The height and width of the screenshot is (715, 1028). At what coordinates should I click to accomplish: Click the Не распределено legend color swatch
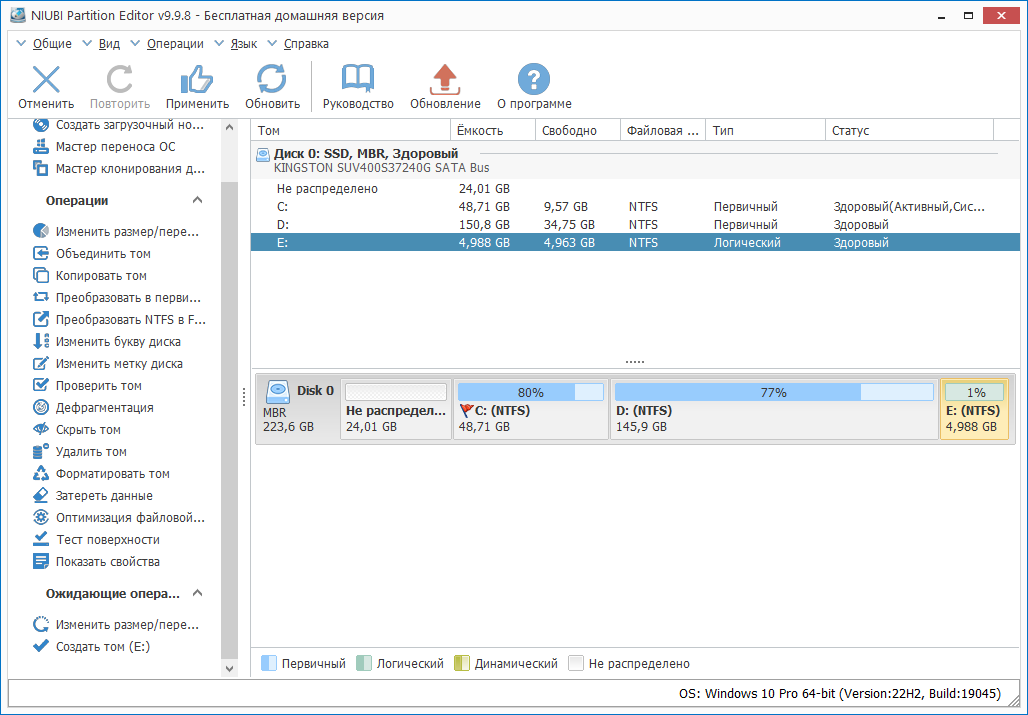tap(576, 664)
